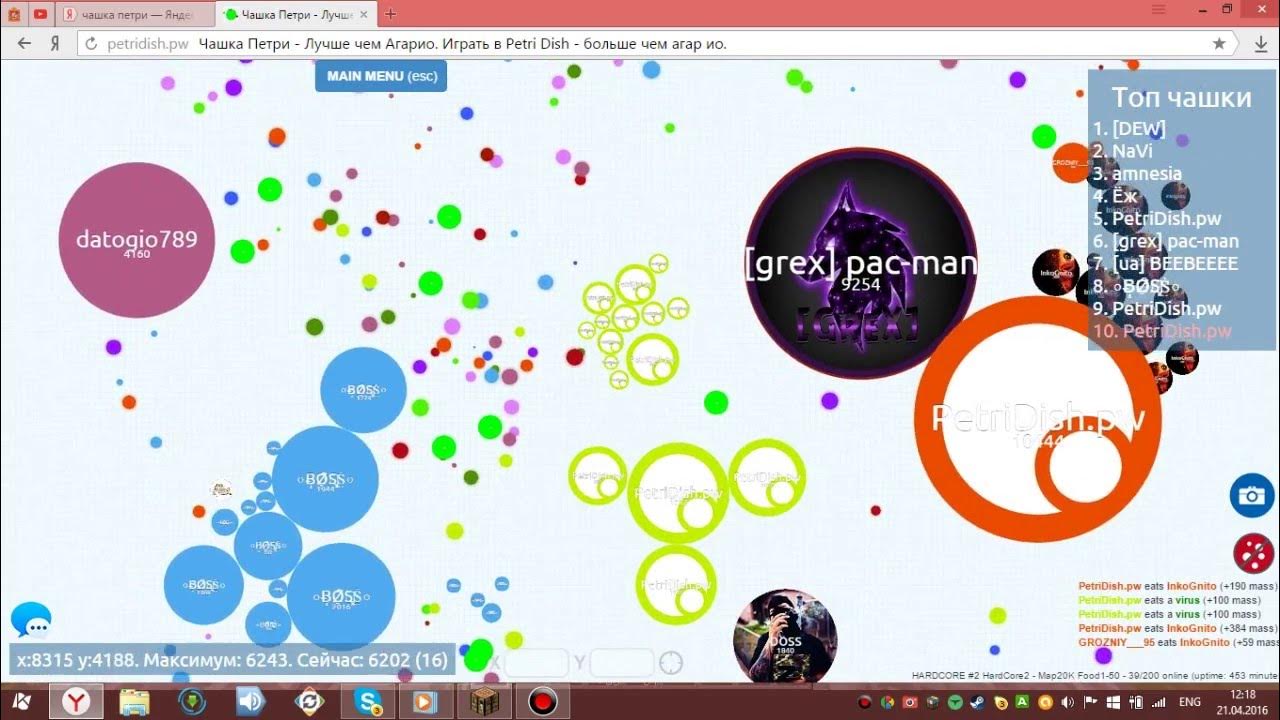Close the 'Чашка Петри - Лучше' tab

[x=362, y=14]
